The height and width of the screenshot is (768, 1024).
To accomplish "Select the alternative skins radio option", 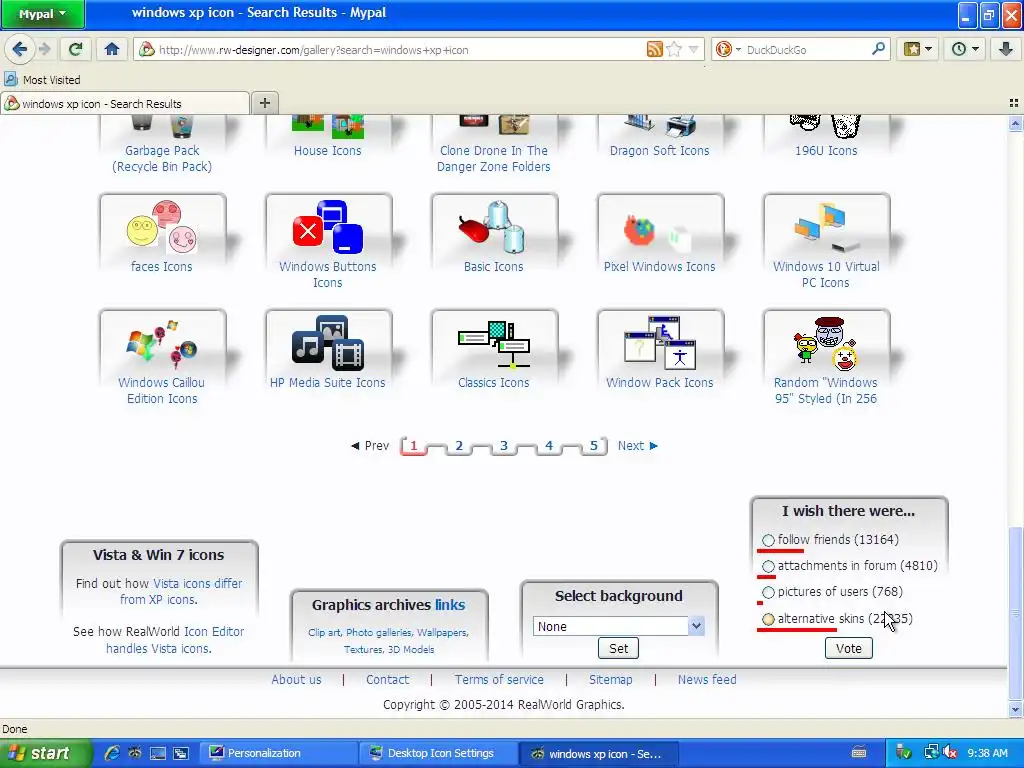I will (769, 619).
